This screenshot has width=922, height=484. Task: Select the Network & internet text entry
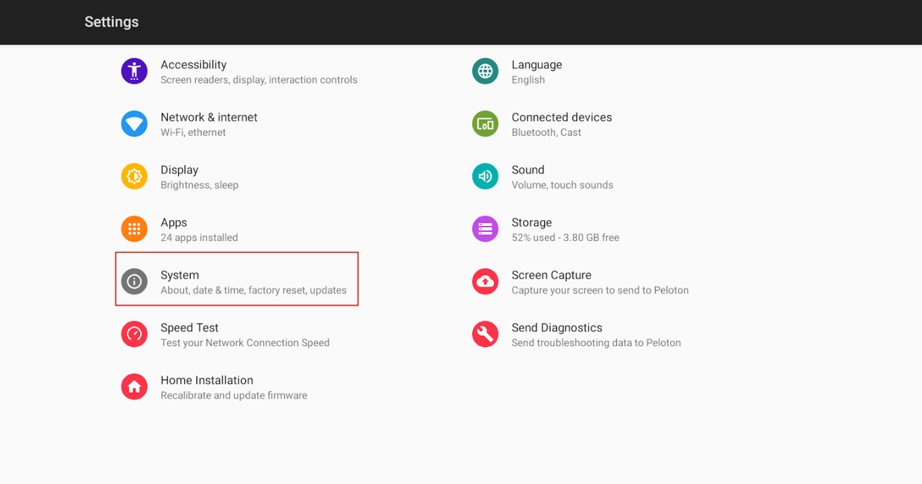(209, 118)
